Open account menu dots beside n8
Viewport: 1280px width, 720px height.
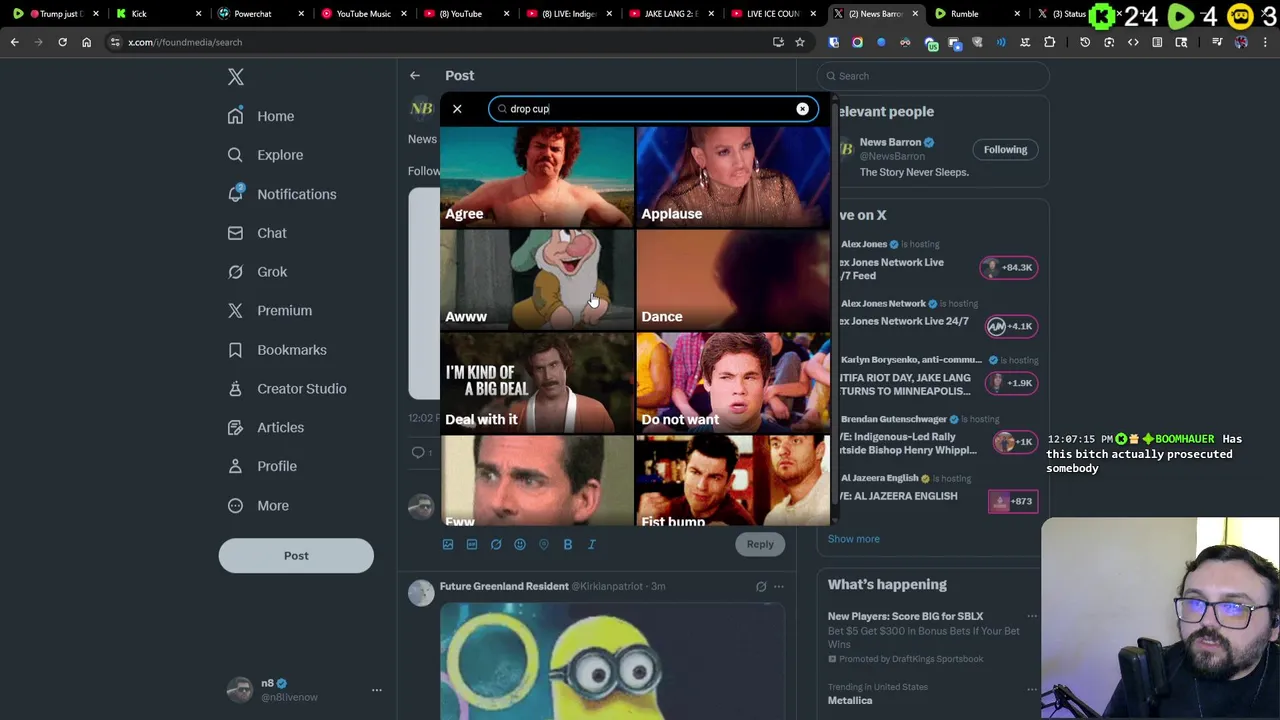pos(377,690)
